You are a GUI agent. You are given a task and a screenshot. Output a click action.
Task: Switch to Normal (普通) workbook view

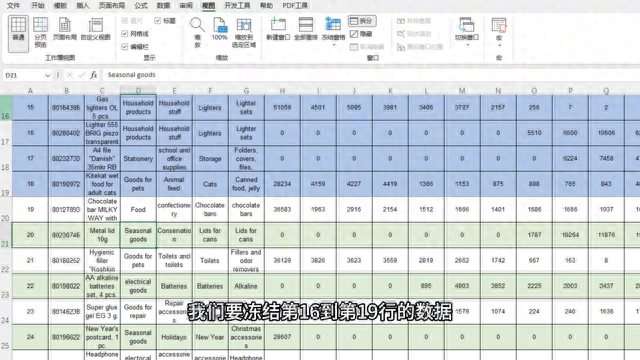click(18, 34)
